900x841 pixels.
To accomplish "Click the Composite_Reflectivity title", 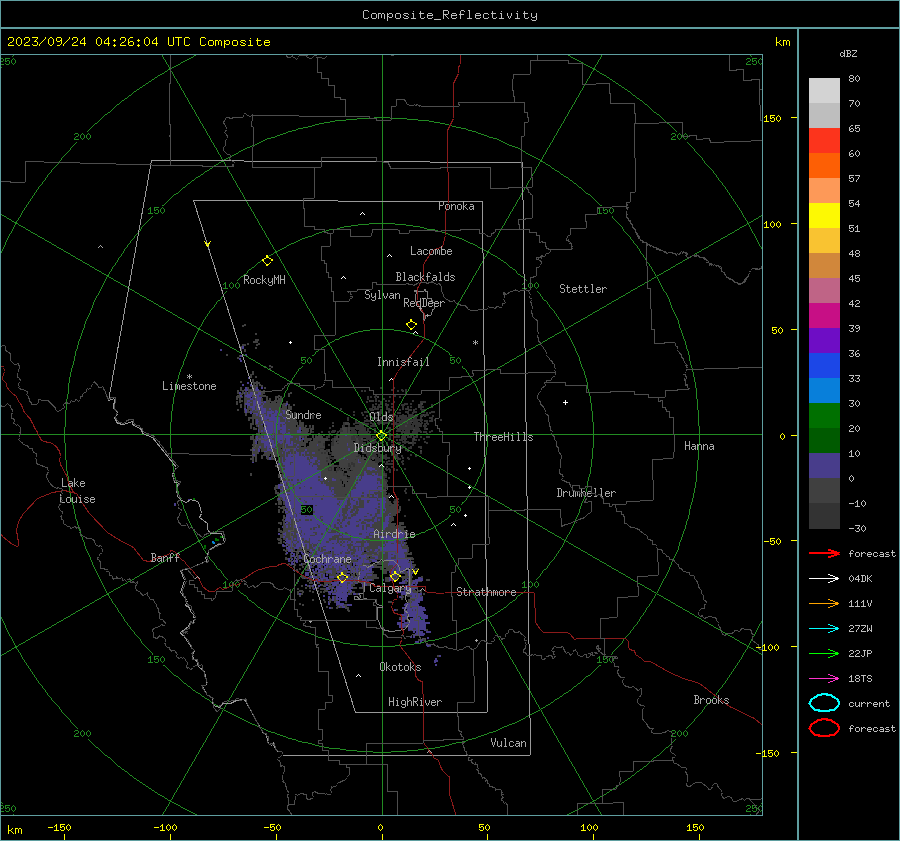I will click(449, 15).
